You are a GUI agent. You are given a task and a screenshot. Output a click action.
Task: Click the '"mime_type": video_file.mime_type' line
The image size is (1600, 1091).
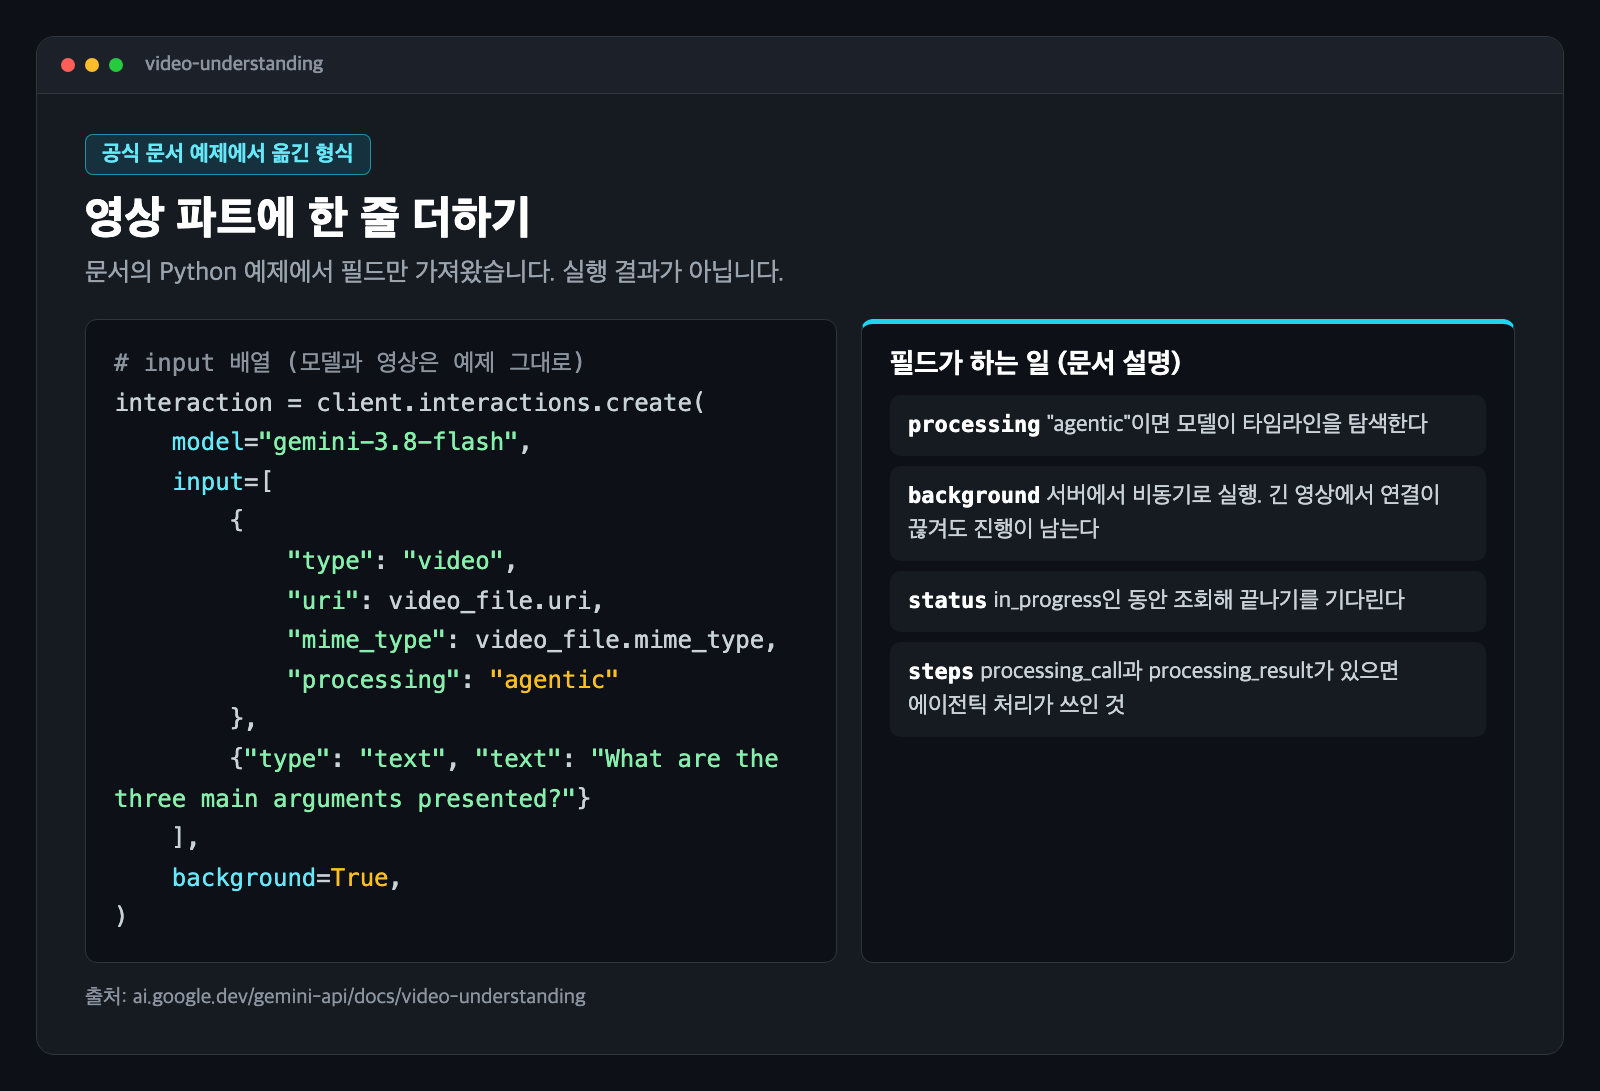532,640
